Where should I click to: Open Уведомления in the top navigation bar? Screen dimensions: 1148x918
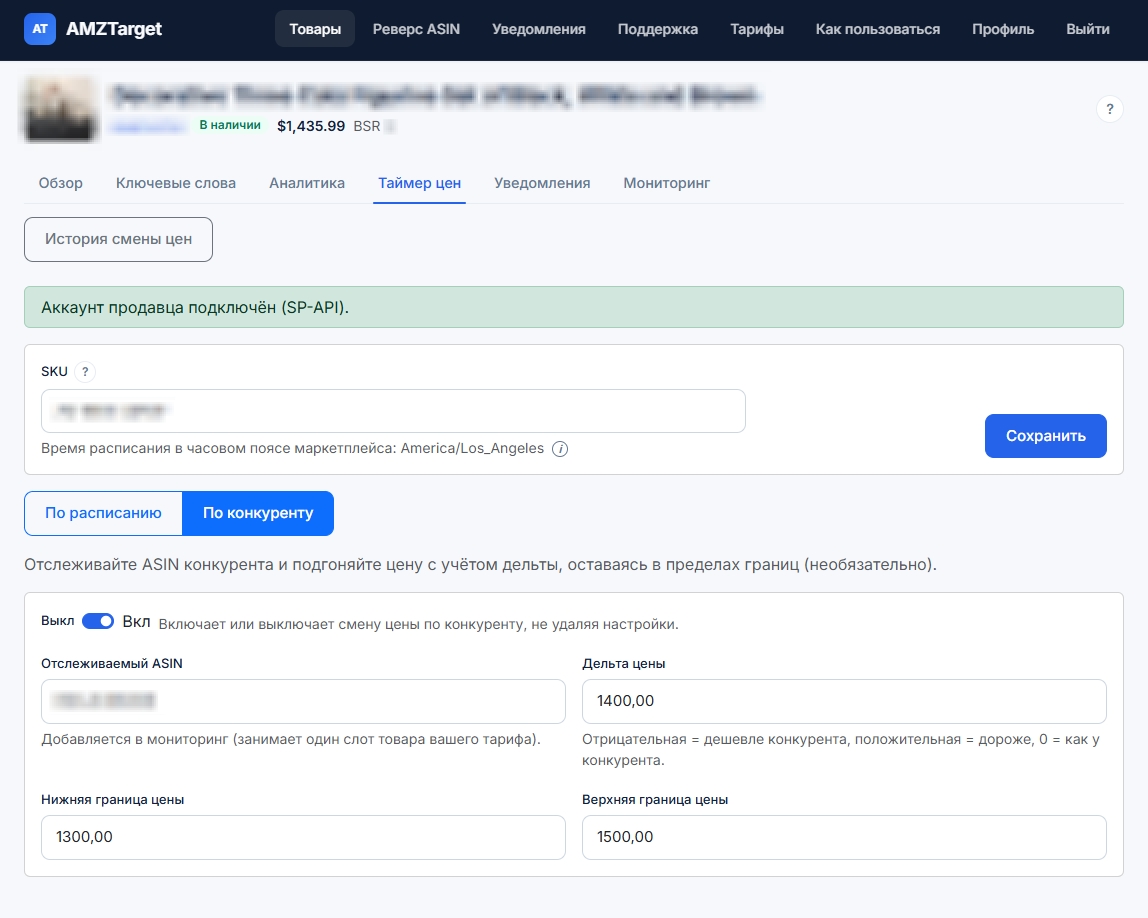click(x=539, y=29)
